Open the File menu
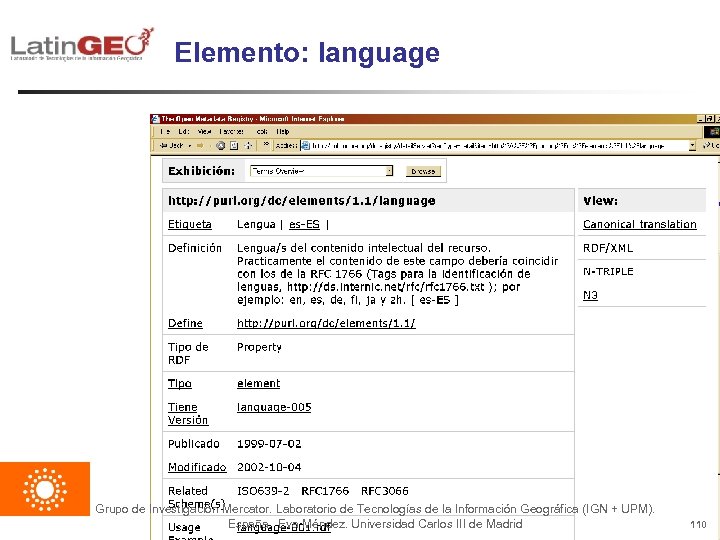This screenshot has height=540, width=720. 165,131
